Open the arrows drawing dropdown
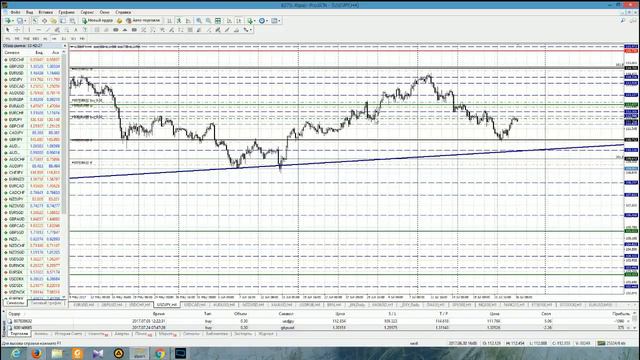 coord(247,30)
